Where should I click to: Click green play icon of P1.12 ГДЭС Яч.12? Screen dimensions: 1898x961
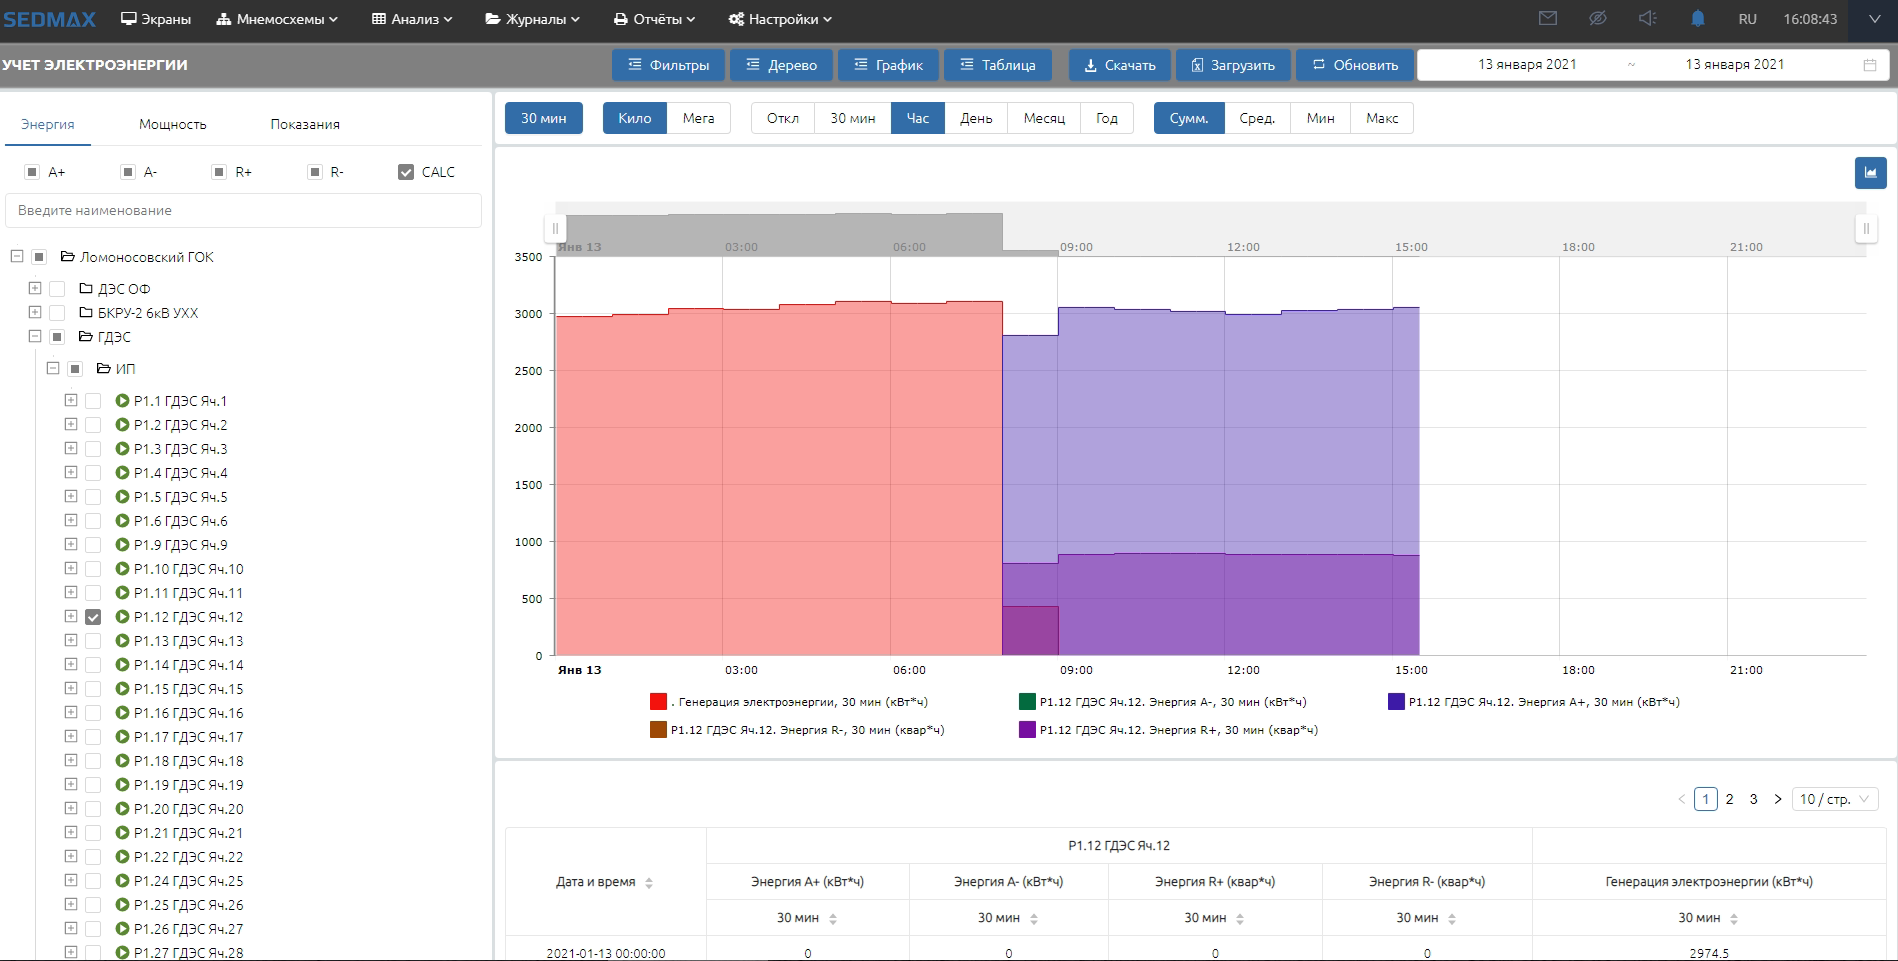coord(123,617)
